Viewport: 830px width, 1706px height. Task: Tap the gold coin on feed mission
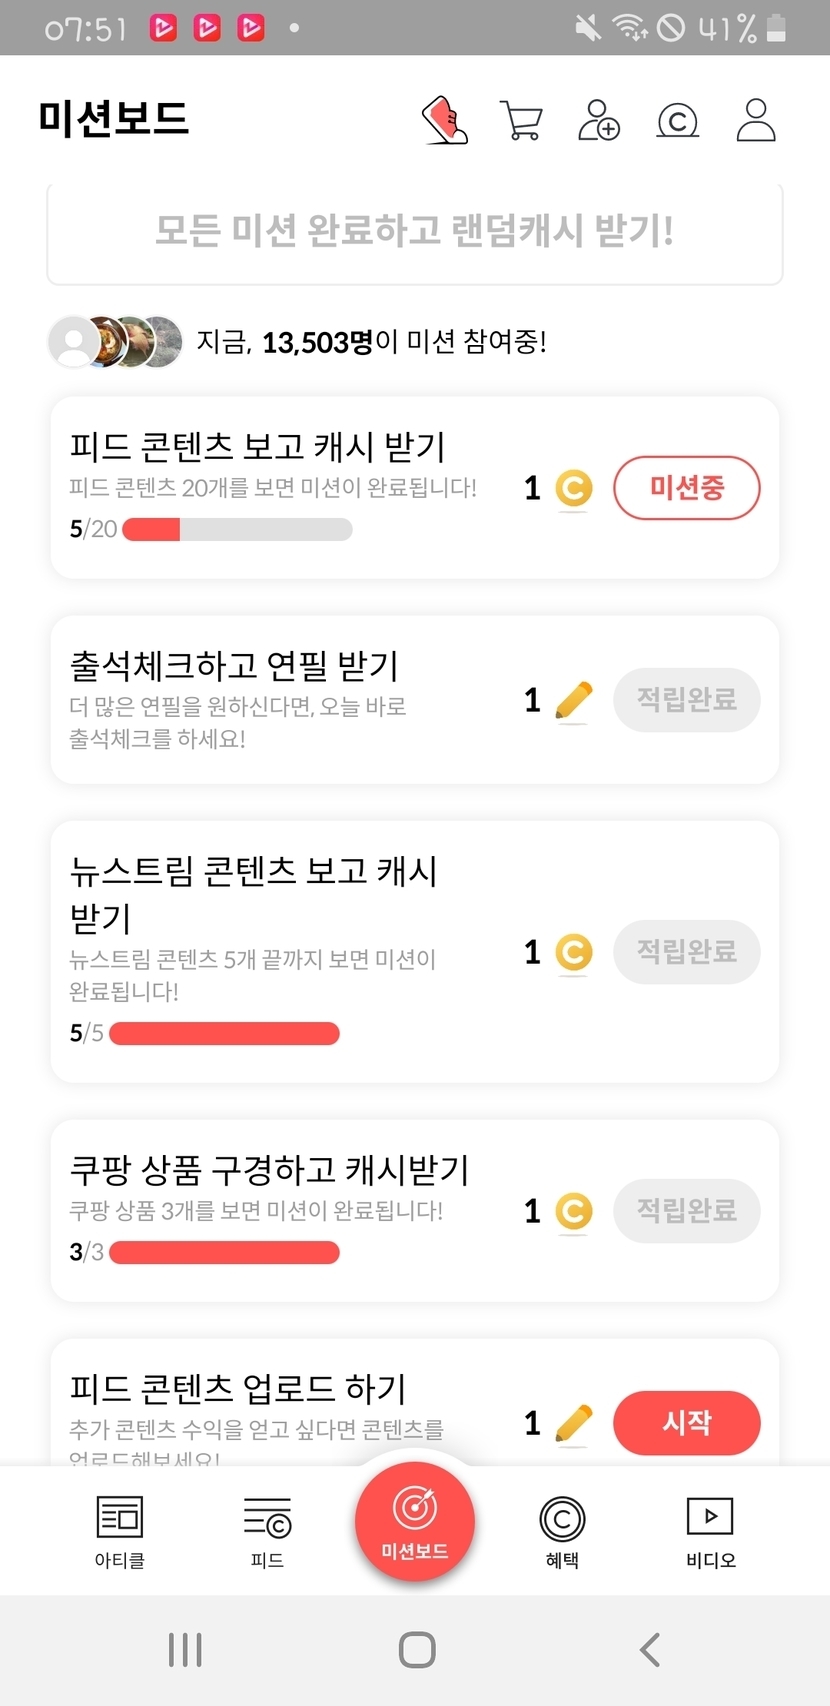pyautogui.click(x=573, y=489)
